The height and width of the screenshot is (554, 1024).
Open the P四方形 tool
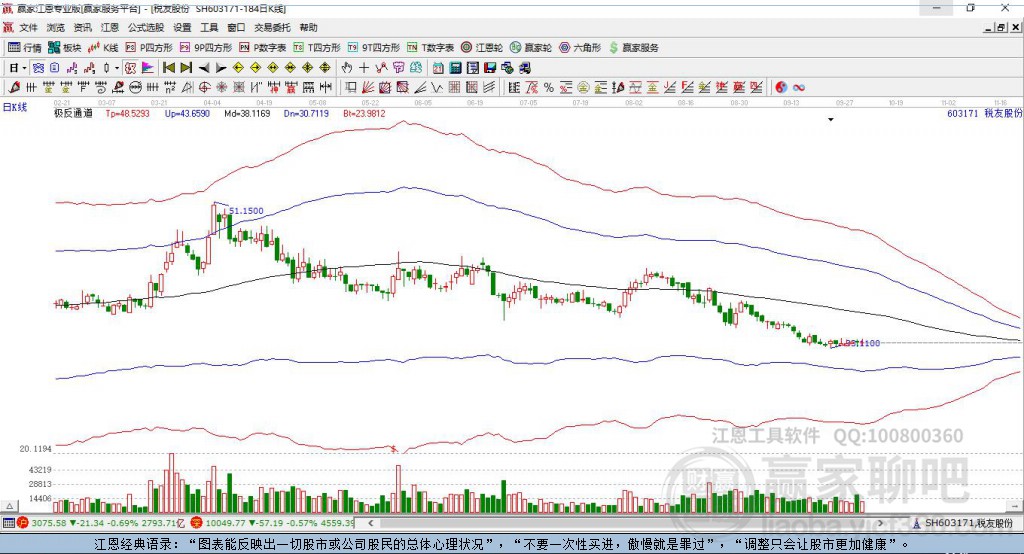pyautogui.click(x=149, y=48)
